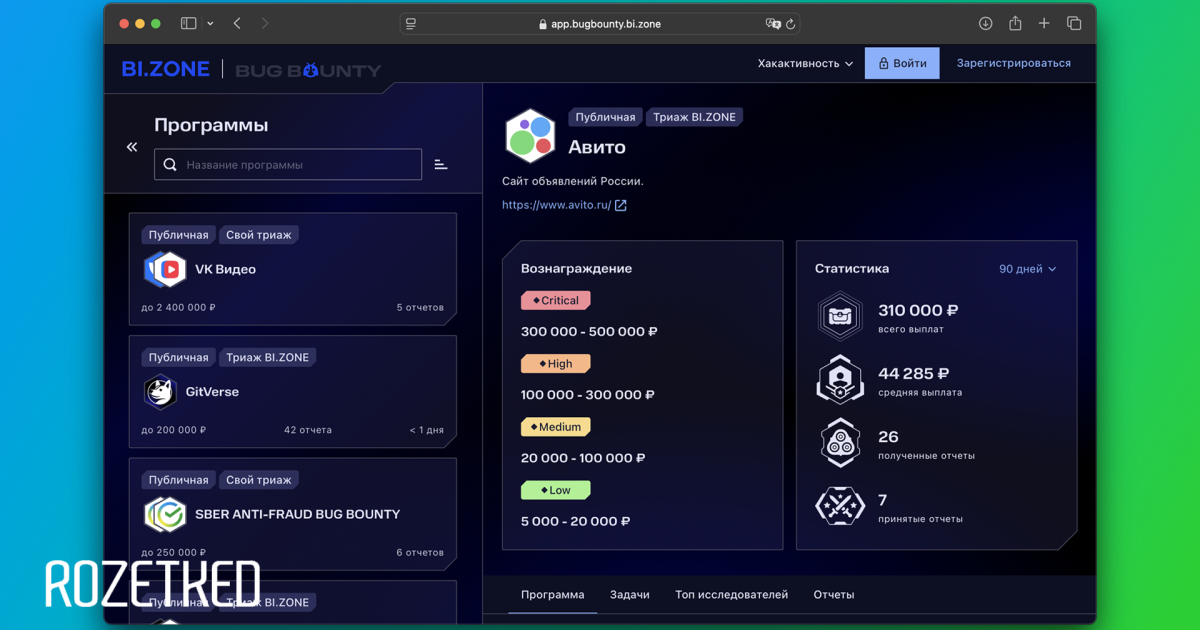Click the 100 000 - 300 000 ₽ reward range
Viewport: 1200px width, 630px height.
(x=588, y=395)
